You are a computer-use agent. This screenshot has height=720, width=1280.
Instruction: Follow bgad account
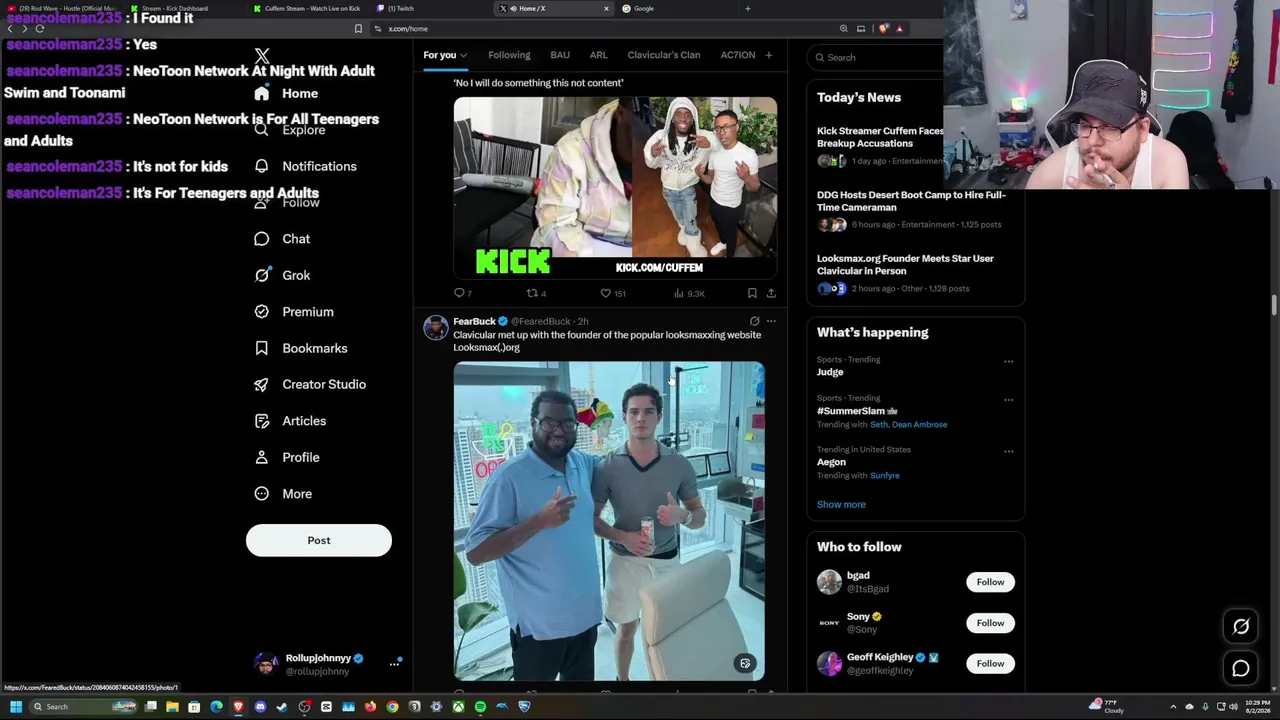pos(990,582)
